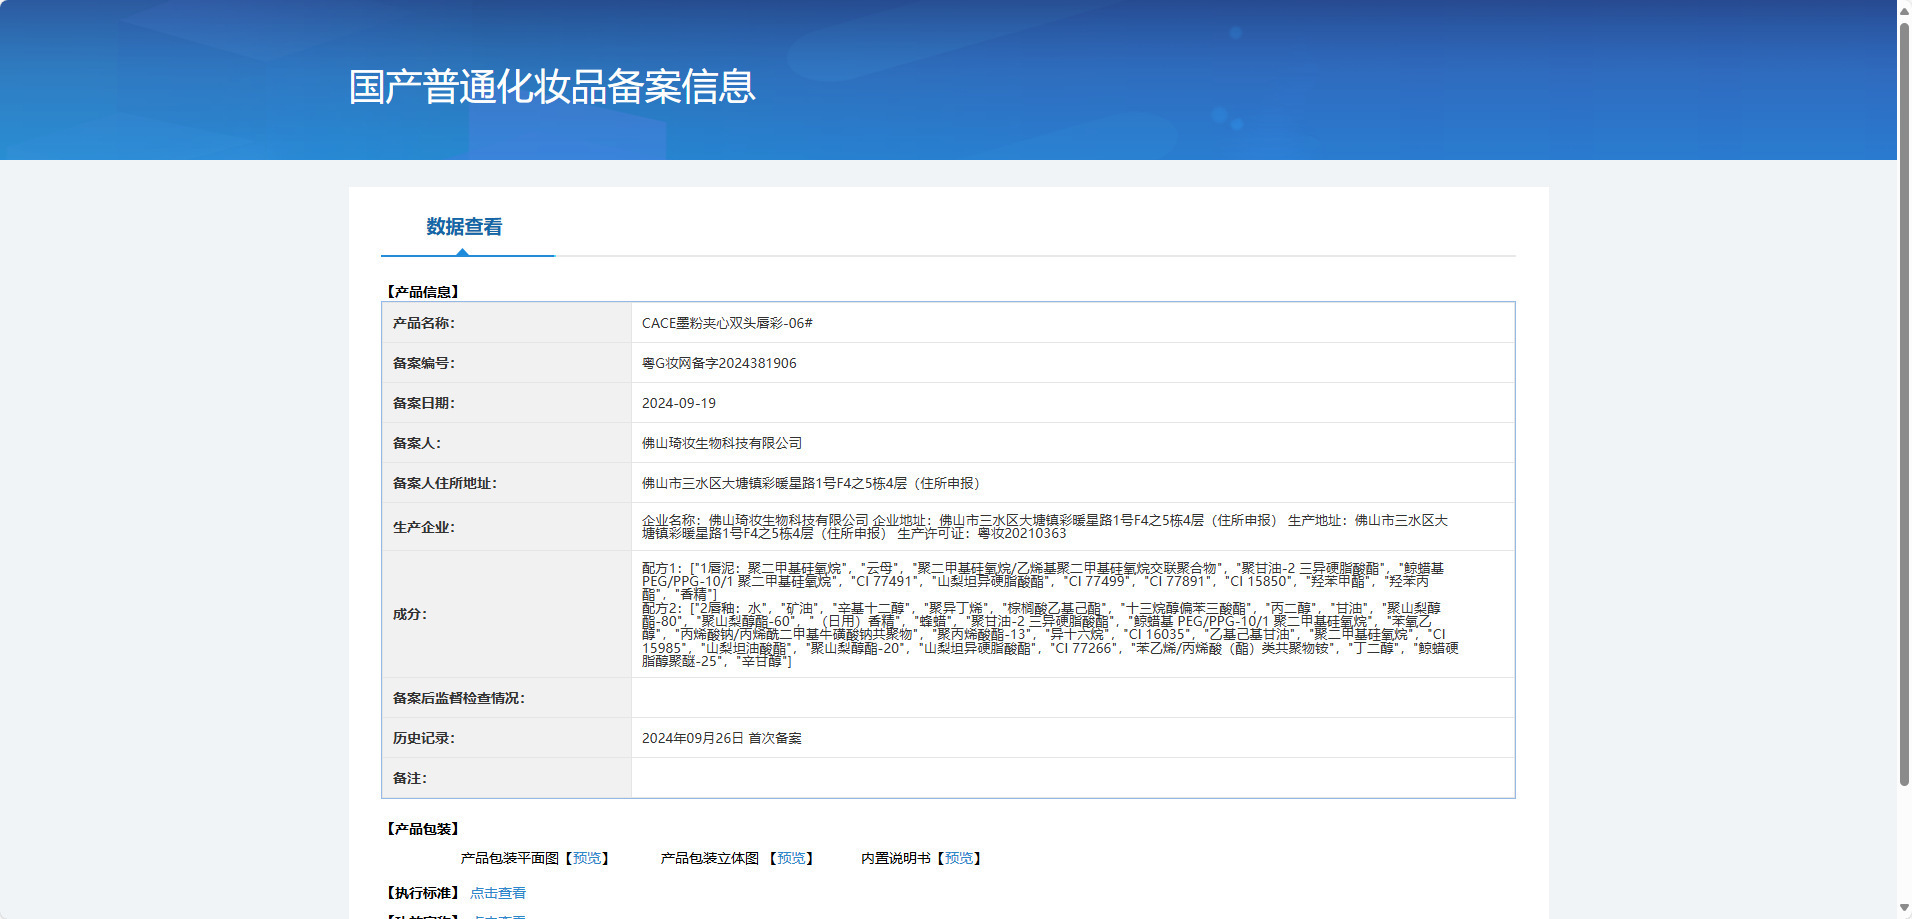Click the 配方2 ingredient list text
Screen dimensions: 1912x919
[1050, 634]
